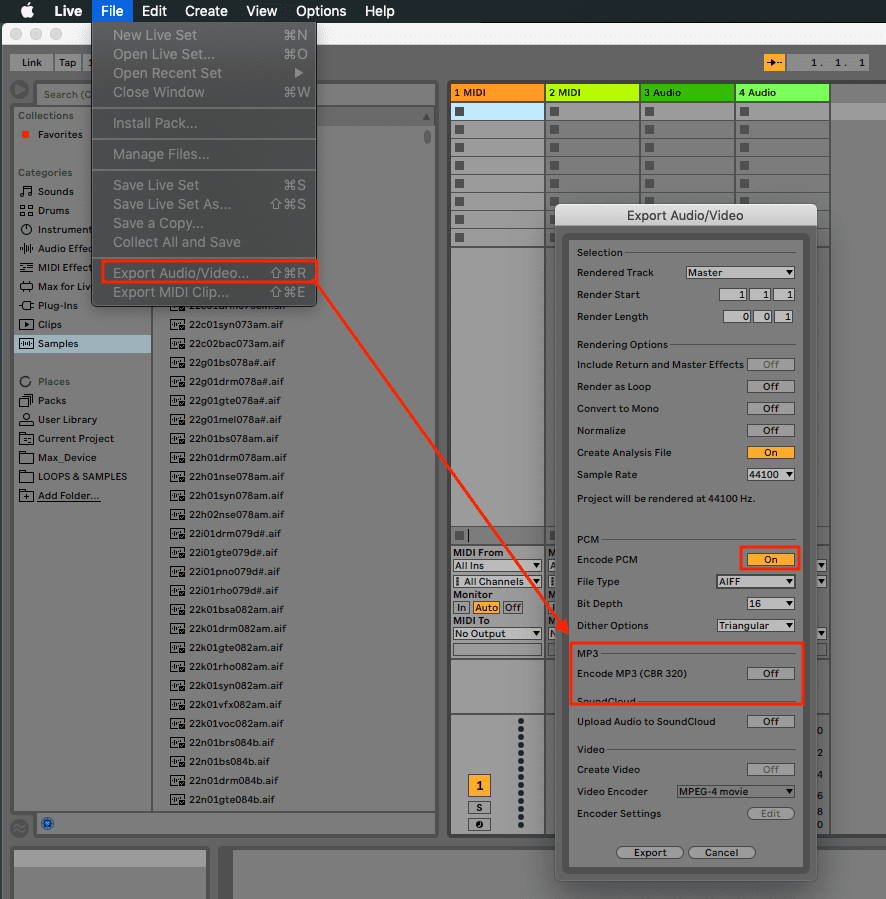Toggle Create Analysis File option
Screen dimensions: 886x899
point(771,452)
